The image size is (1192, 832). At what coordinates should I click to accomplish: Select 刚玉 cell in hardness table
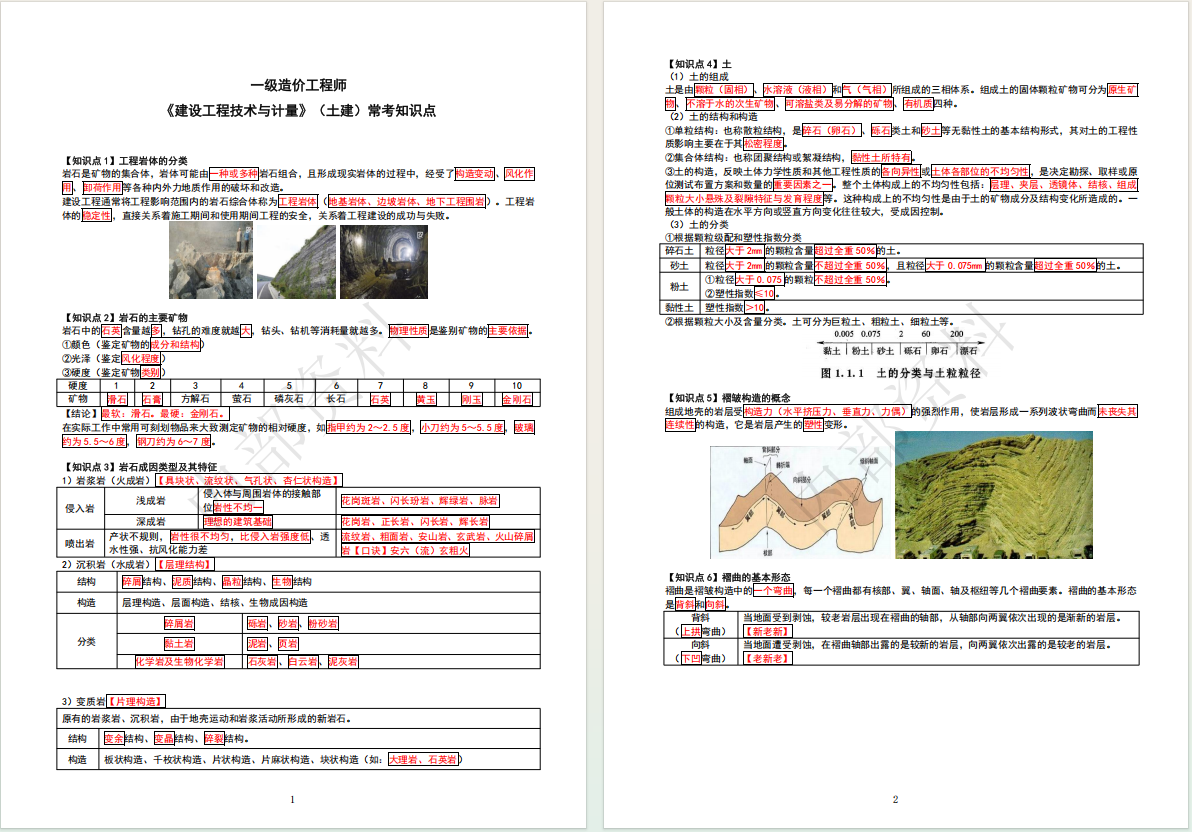click(471, 399)
